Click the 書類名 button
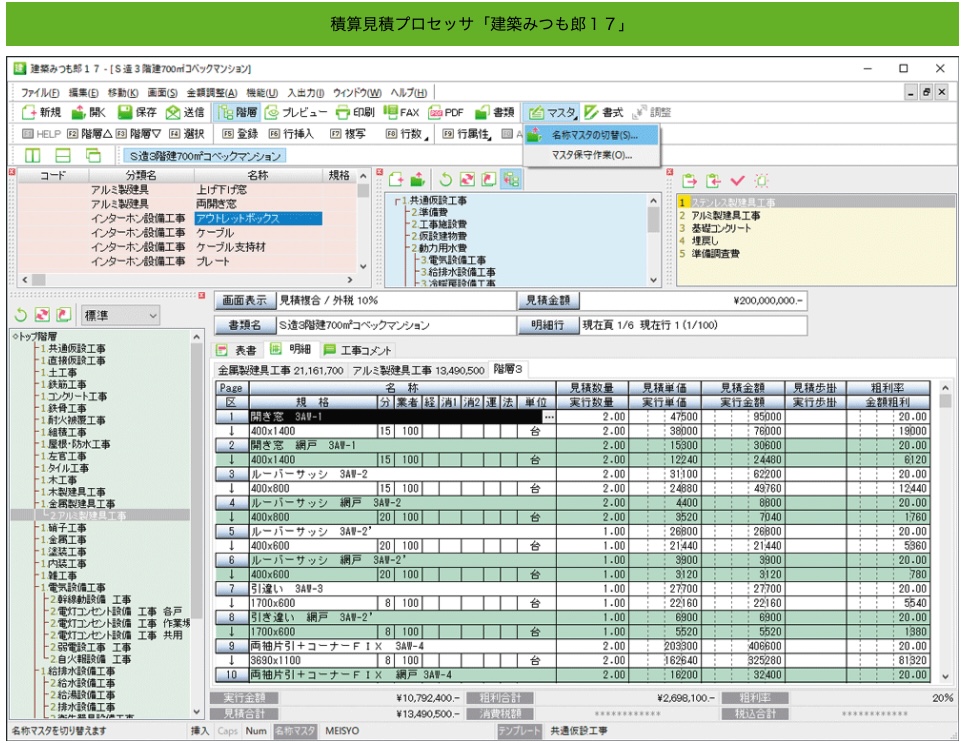 [x=244, y=325]
